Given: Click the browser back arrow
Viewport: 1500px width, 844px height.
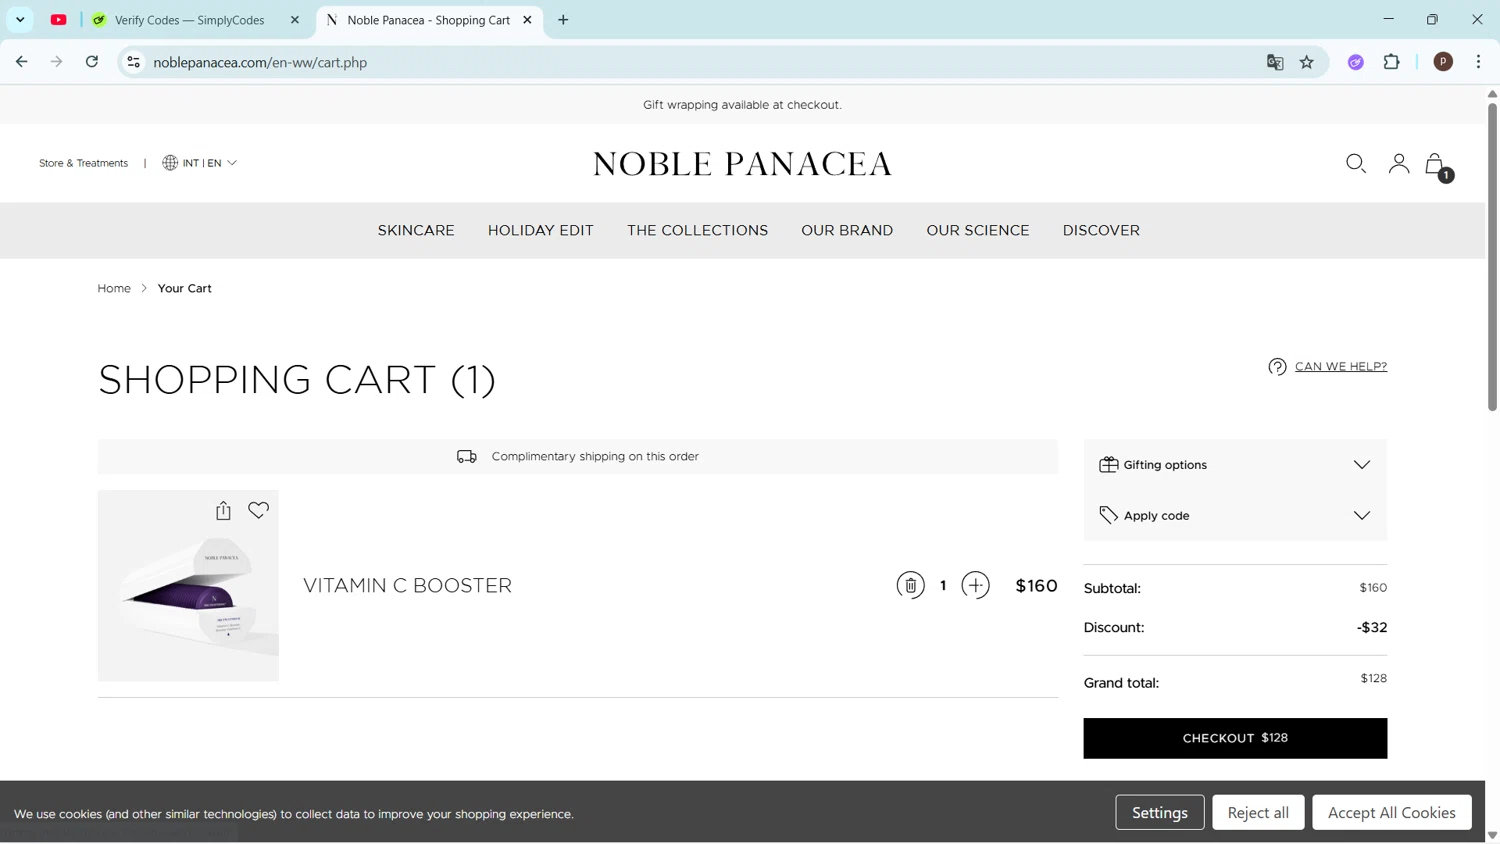Looking at the screenshot, I should click(x=22, y=62).
